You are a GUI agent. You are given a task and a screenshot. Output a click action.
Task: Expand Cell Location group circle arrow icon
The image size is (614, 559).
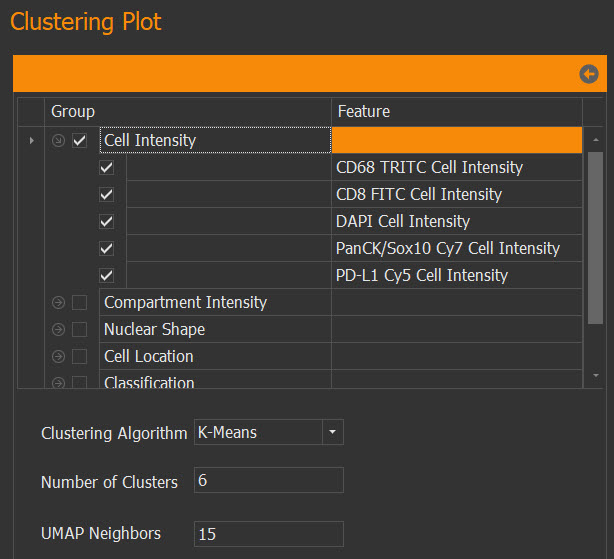click(58, 356)
